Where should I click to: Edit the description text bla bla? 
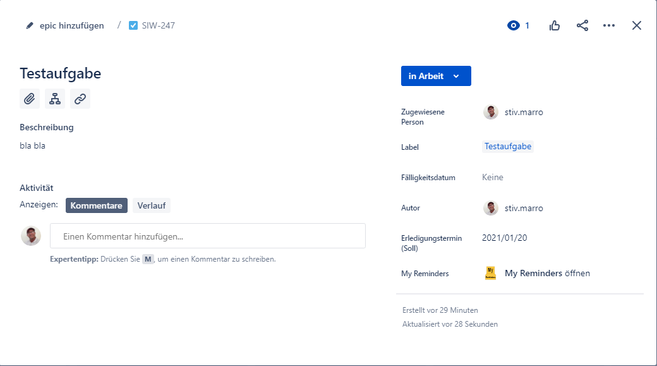[32, 146]
